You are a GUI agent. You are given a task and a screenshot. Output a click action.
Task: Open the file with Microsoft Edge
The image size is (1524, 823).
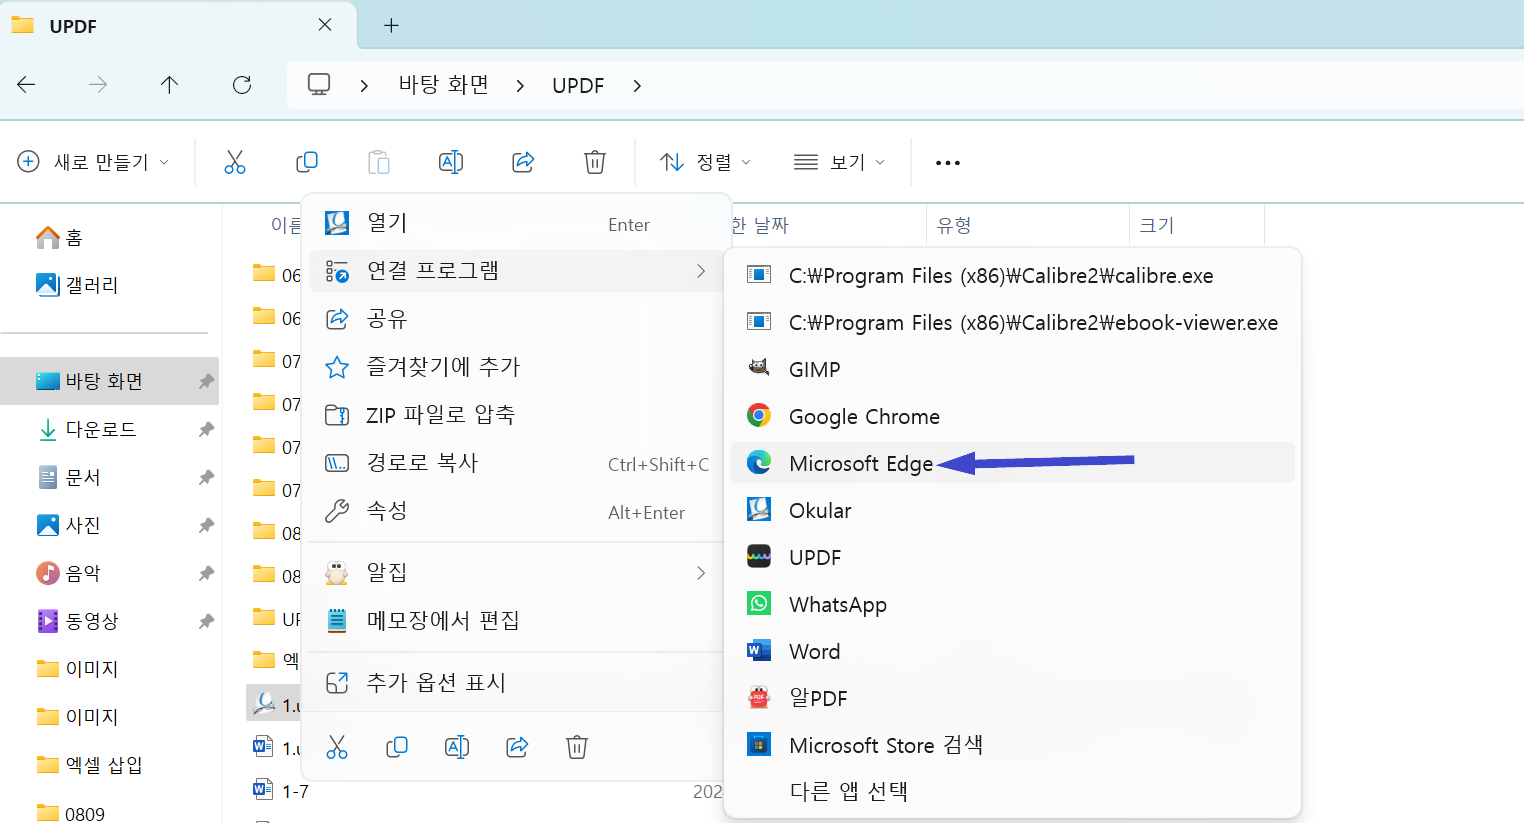(1012, 463)
